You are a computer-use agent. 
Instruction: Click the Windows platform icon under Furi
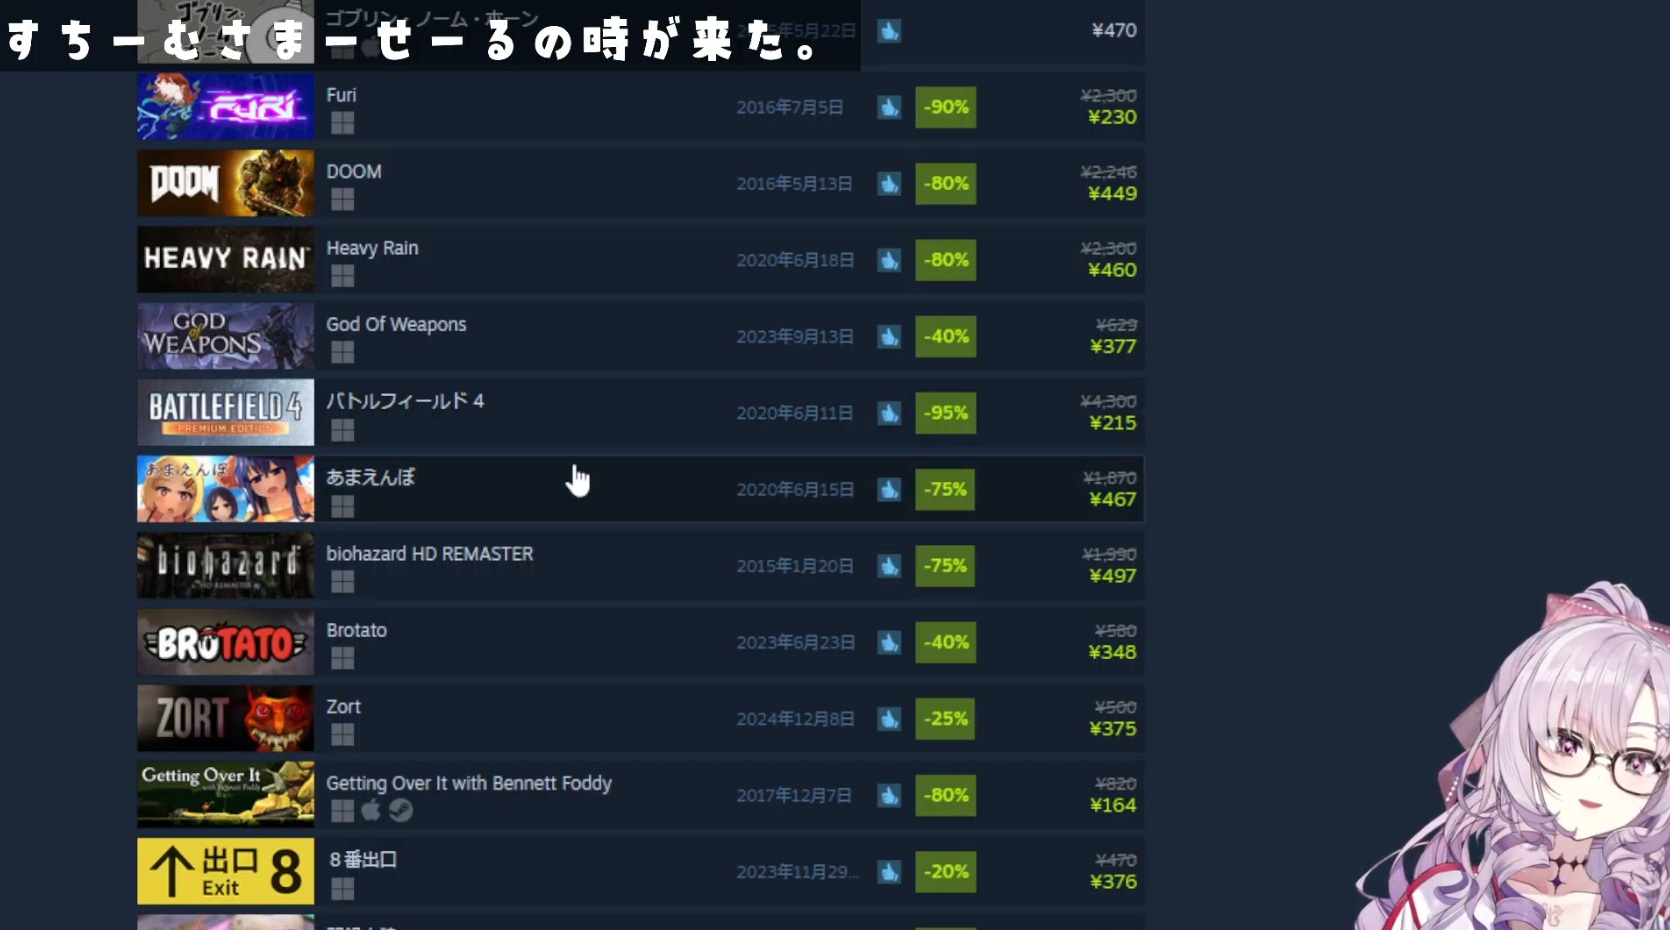[x=342, y=123]
